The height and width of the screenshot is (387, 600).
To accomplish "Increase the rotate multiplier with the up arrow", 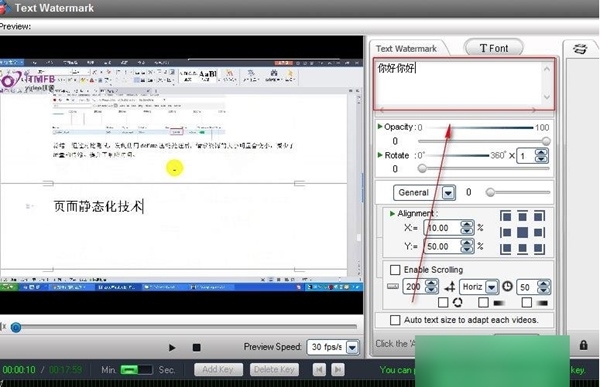I will [541, 152].
